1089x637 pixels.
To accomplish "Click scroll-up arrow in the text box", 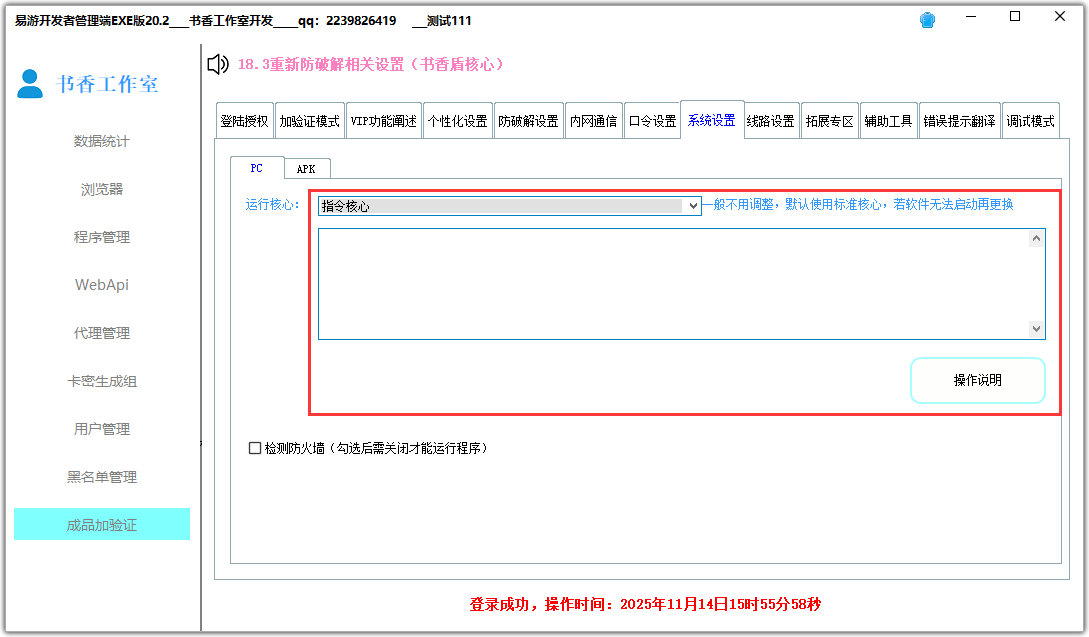I will pyautogui.click(x=1036, y=238).
